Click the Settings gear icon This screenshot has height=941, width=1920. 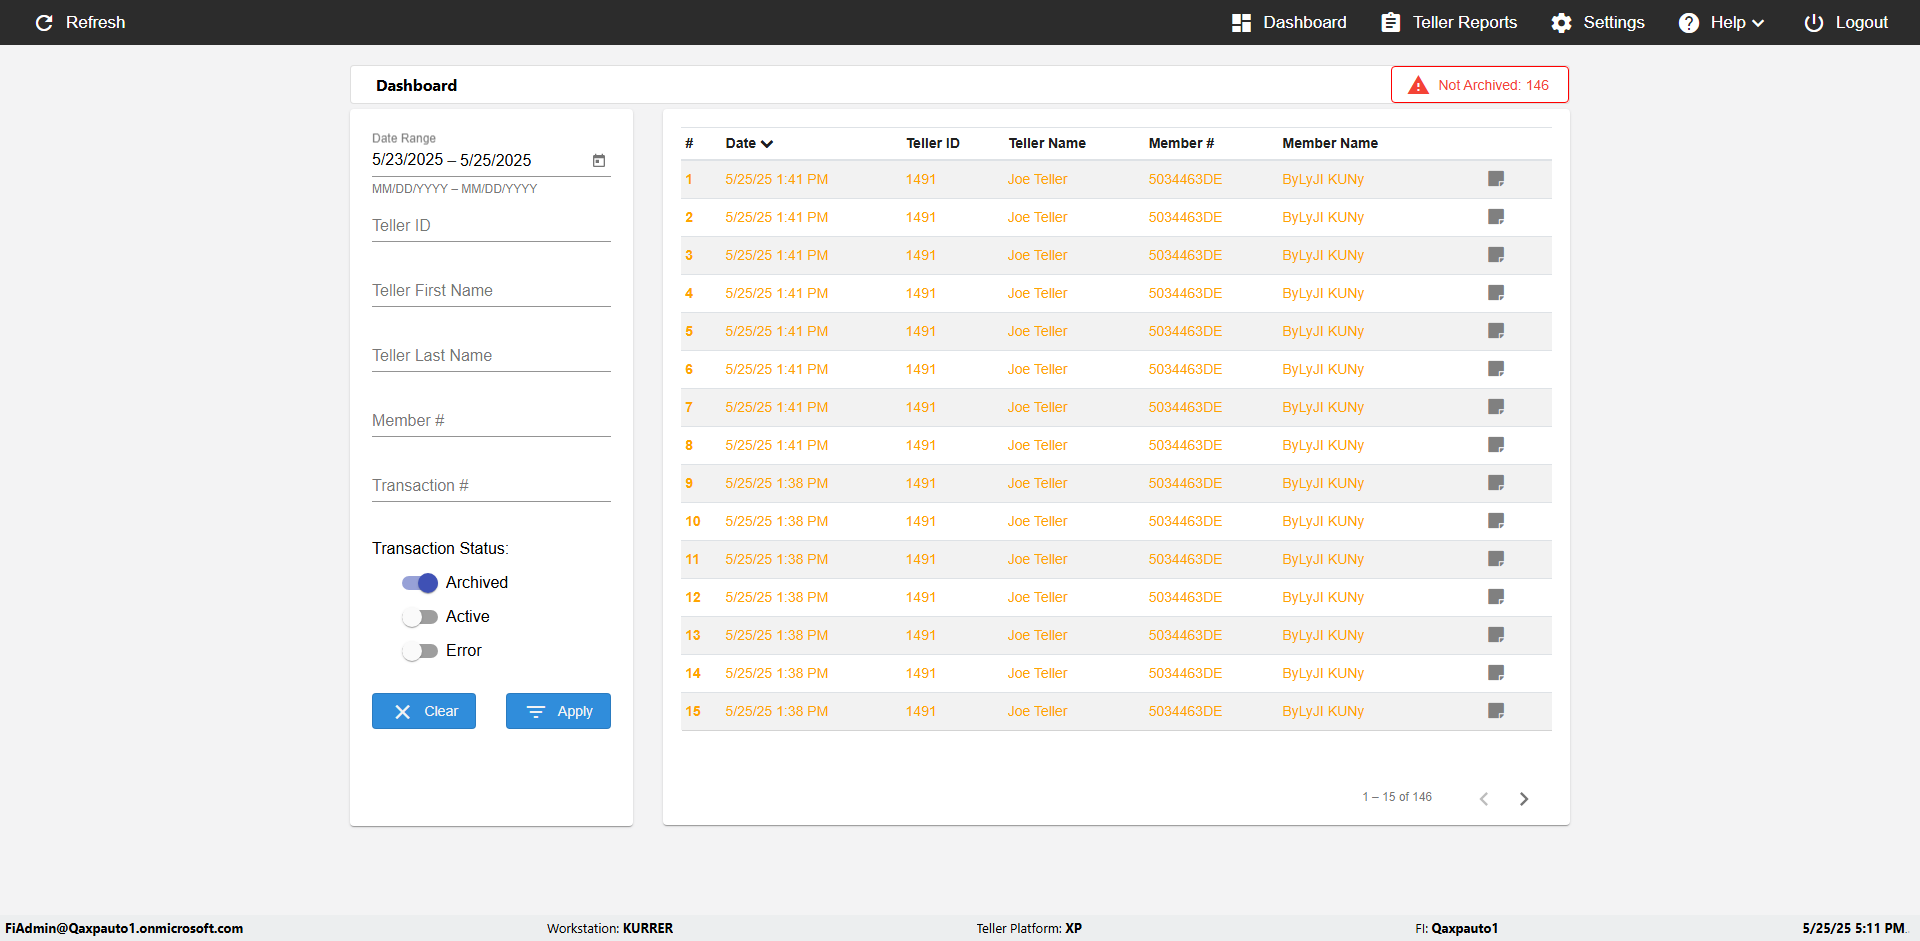point(1561,22)
